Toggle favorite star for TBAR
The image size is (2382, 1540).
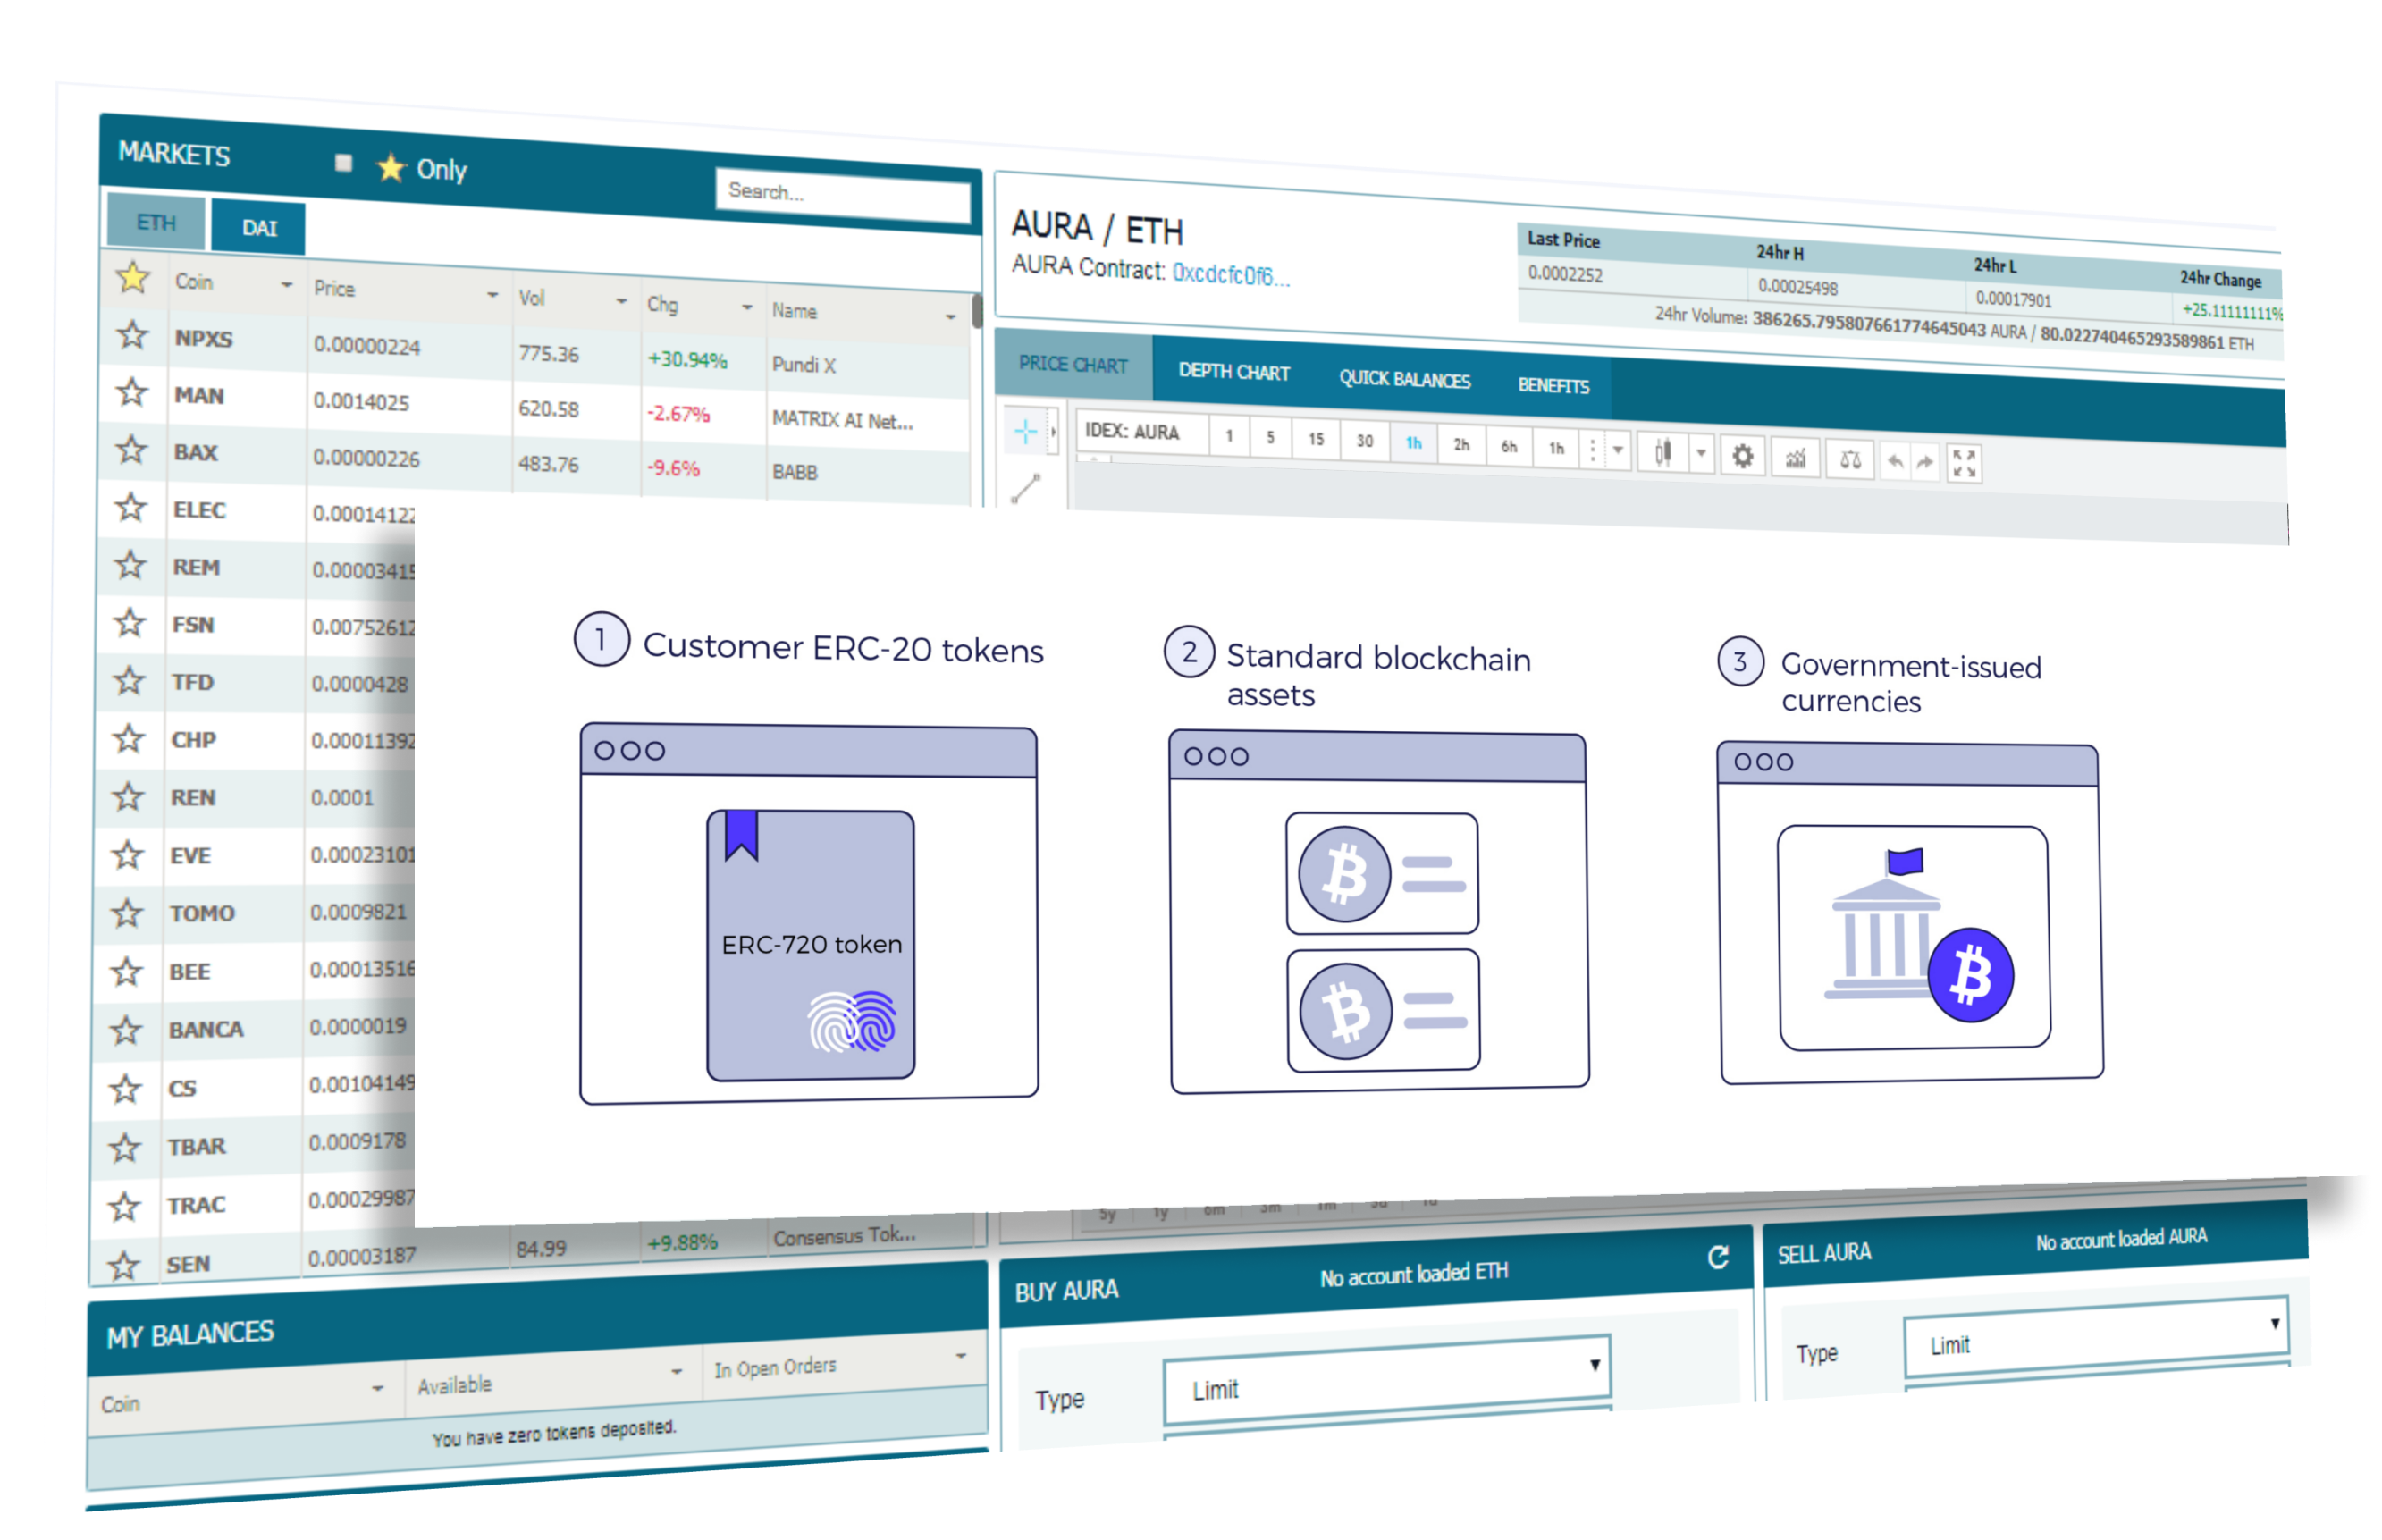125,1147
